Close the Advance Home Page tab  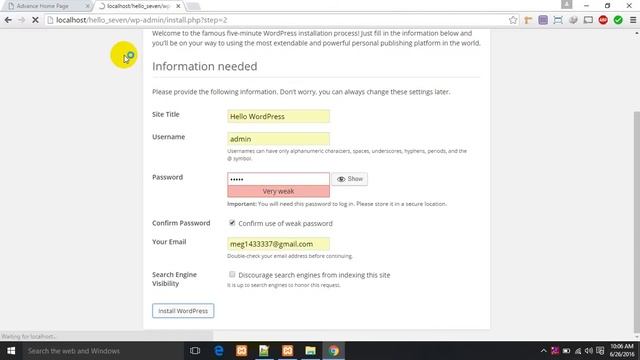[87, 6]
